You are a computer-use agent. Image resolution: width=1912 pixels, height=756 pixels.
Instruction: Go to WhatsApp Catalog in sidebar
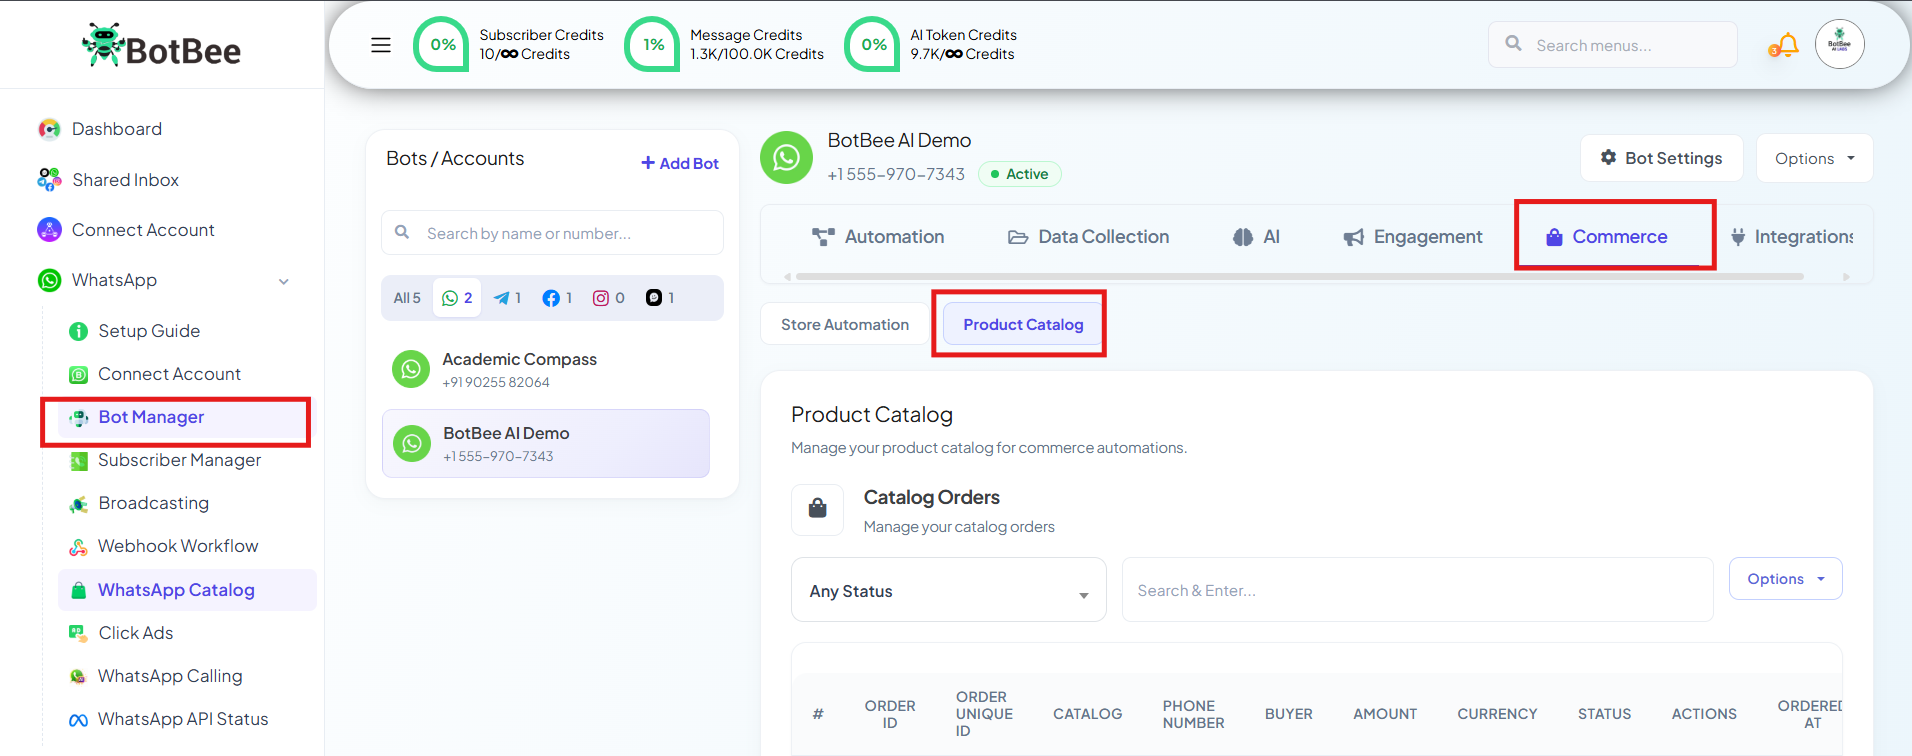click(187, 590)
